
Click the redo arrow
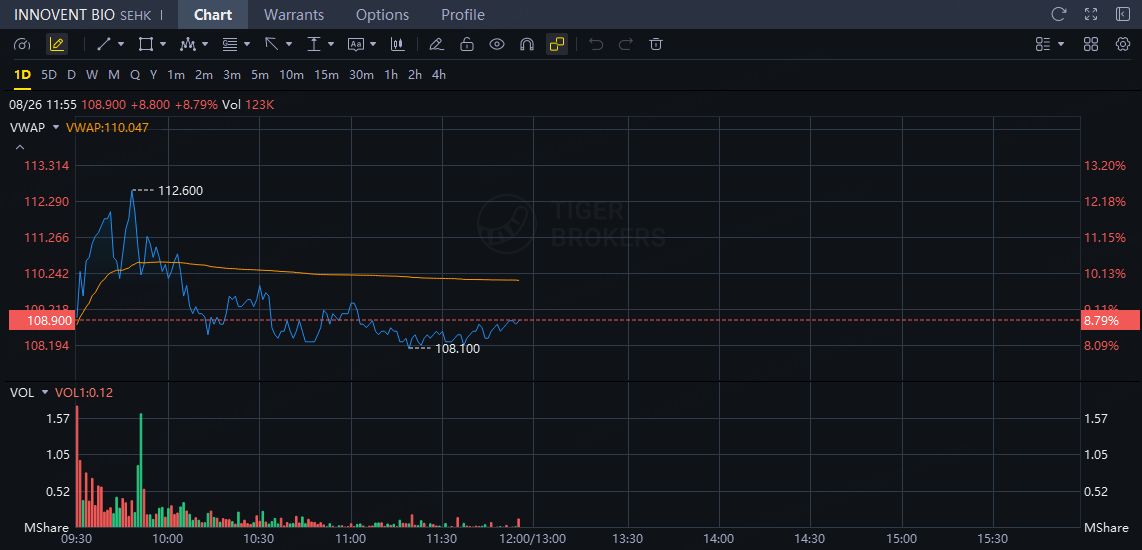click(x=626, y=44)
